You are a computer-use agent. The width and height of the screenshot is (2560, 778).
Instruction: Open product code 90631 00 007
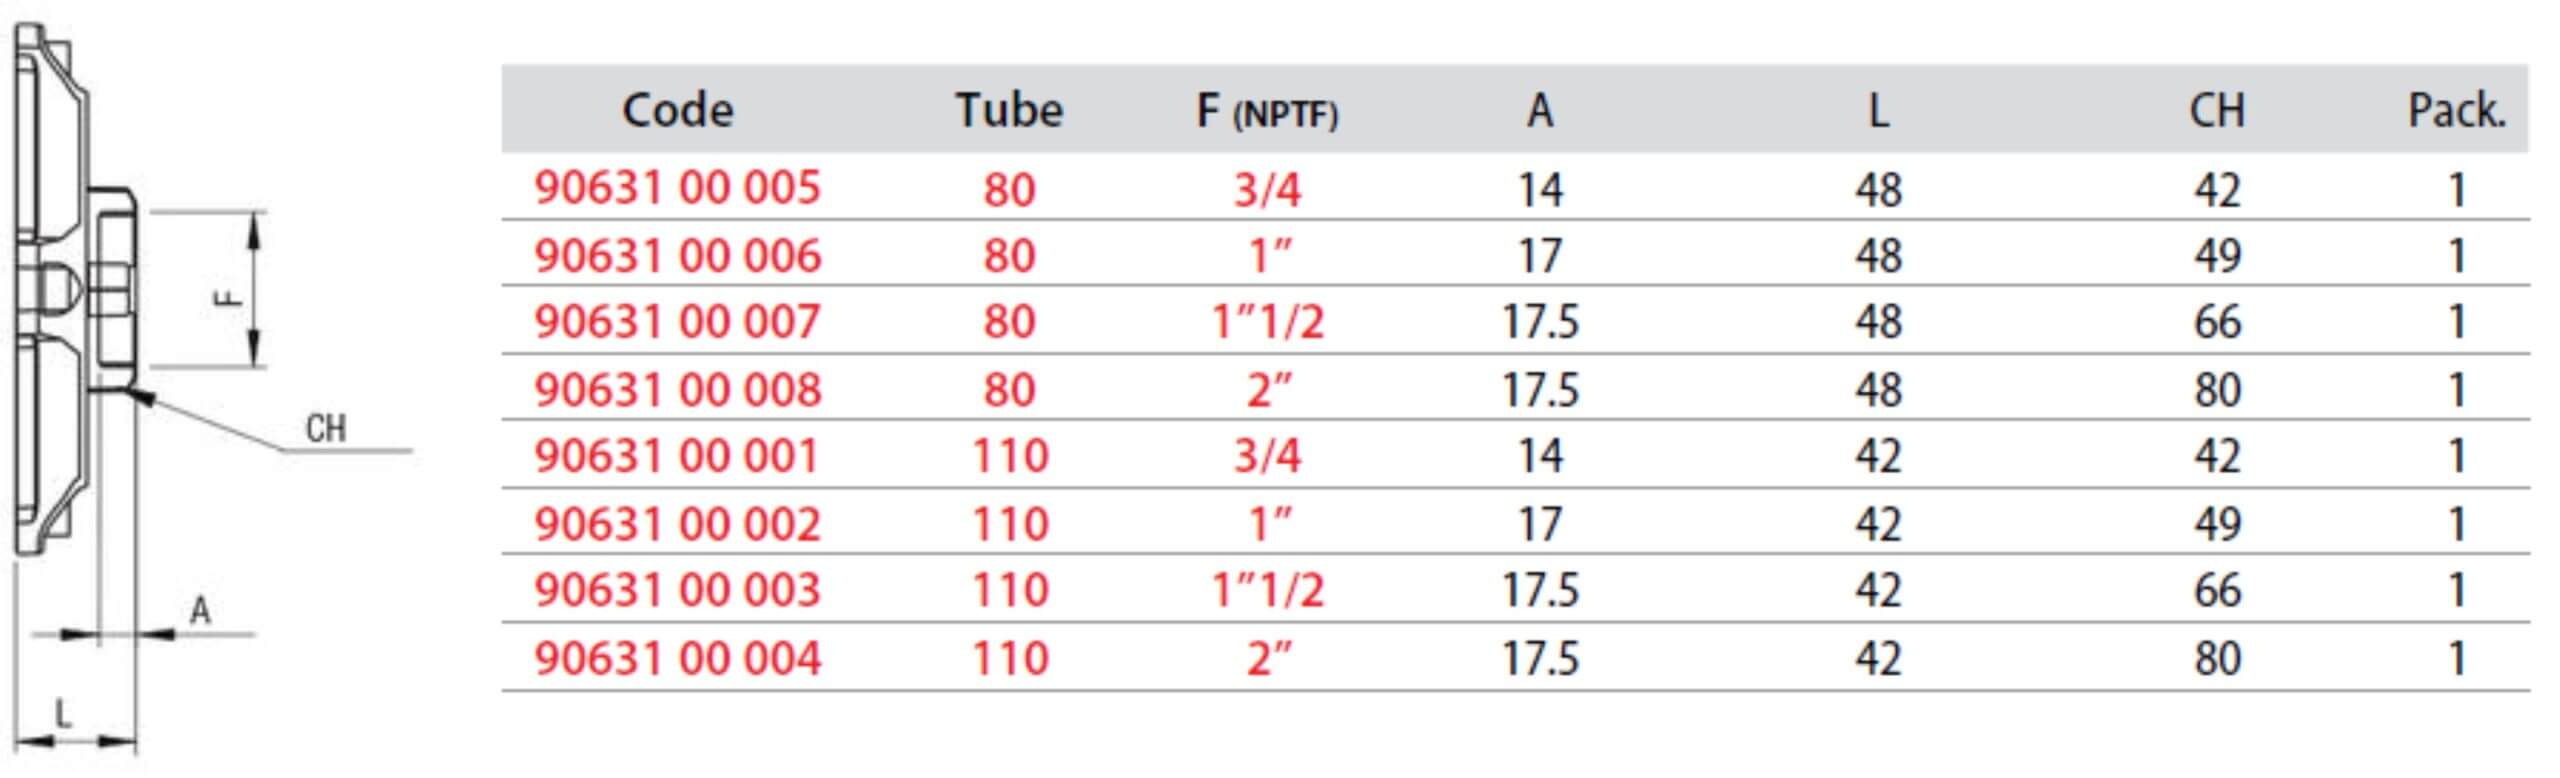pyautogui.click(x=677, y=322)
